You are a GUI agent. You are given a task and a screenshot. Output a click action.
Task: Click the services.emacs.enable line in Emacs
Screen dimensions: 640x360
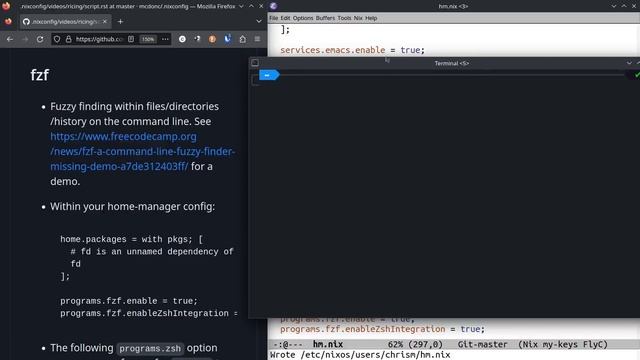[352, 50]
